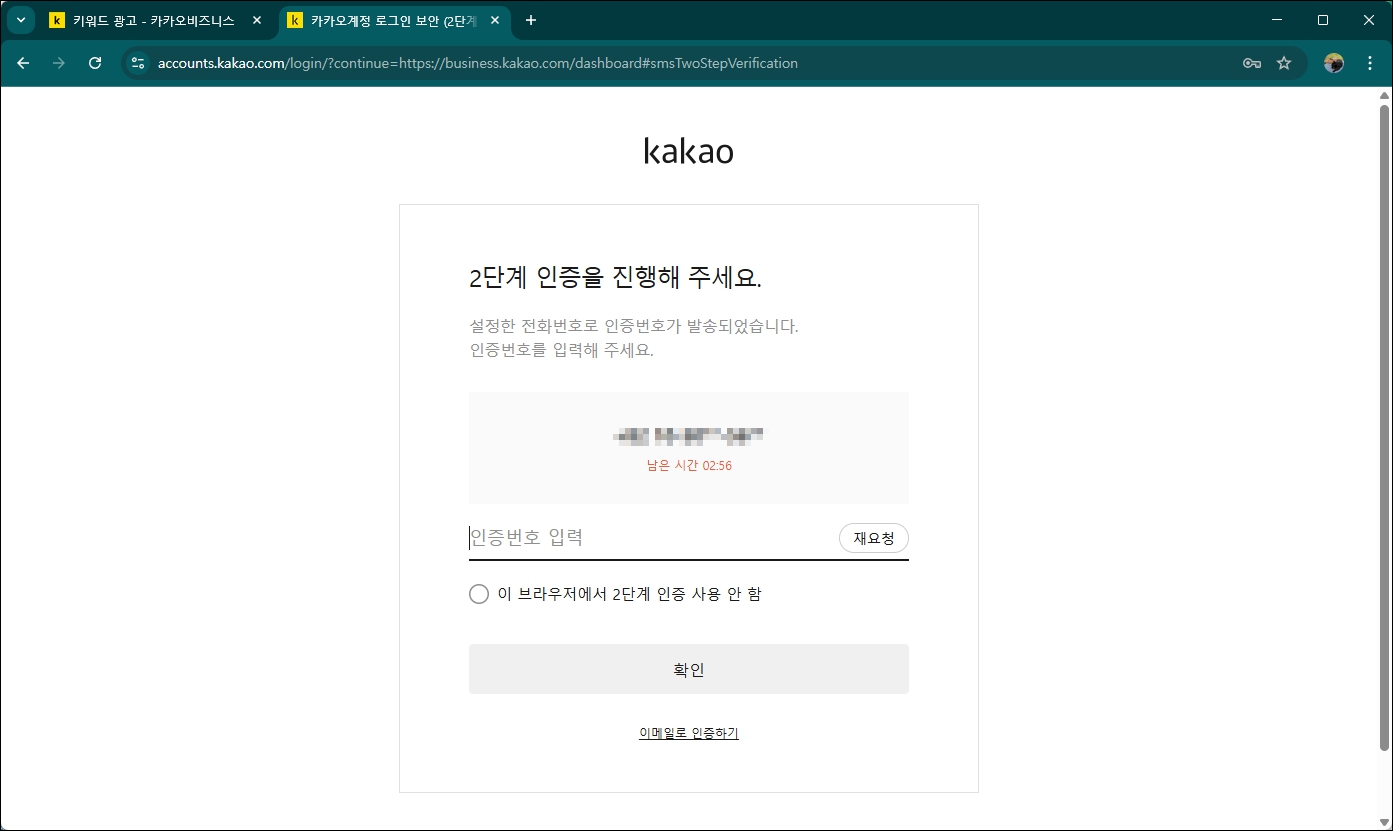Open the browser three-dot menu
This screenshot has height=831, width=1393.
tap(1370, 63)
